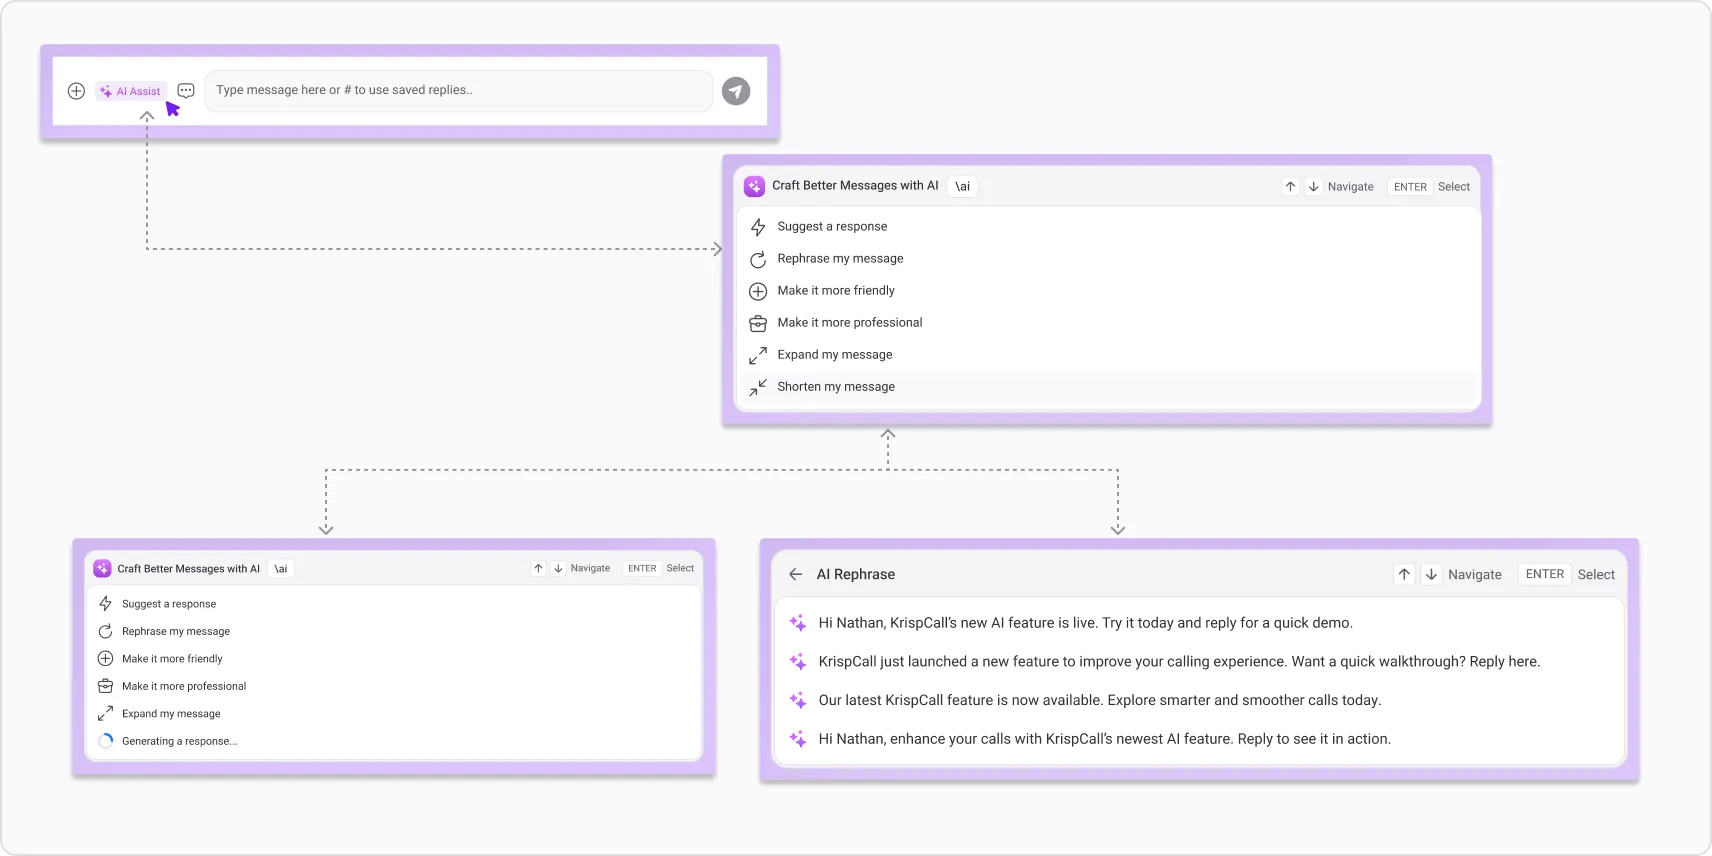Viewport: 1712px width, 856px height.
Task: Click the rephrase refresh icon in top menu panel
Action: click(758, 259)
